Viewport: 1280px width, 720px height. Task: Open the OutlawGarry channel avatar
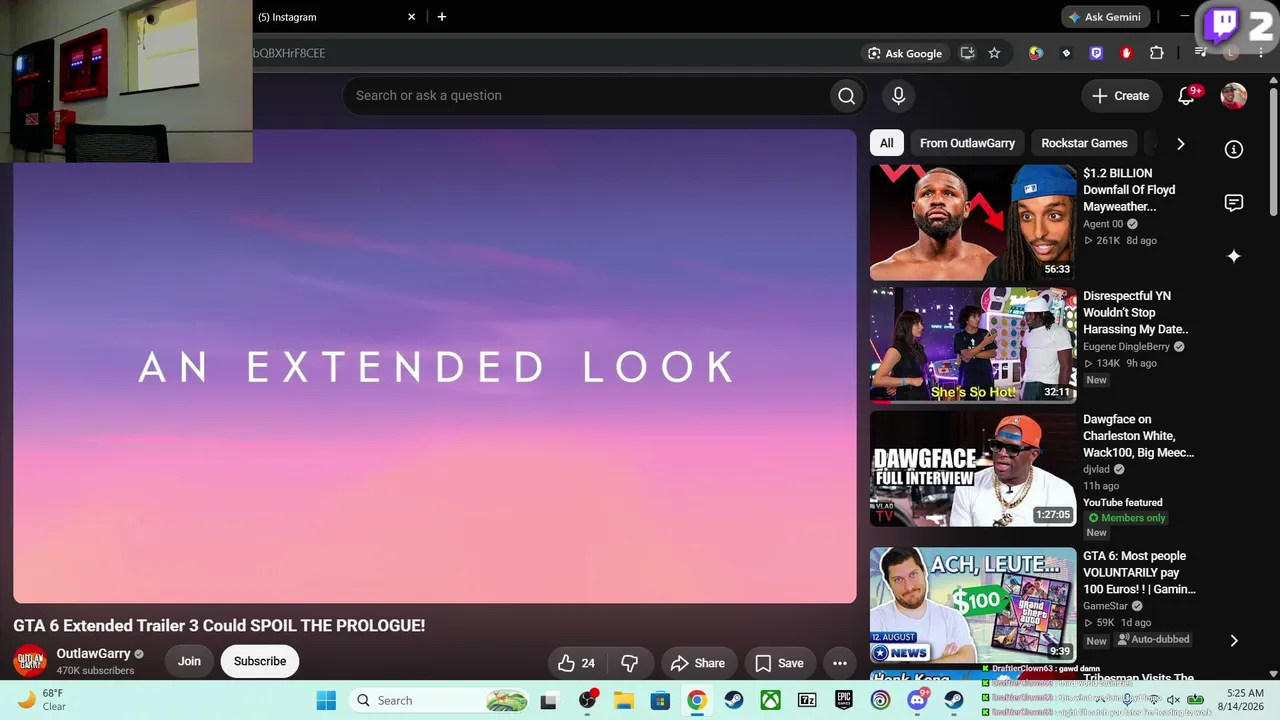30,661
